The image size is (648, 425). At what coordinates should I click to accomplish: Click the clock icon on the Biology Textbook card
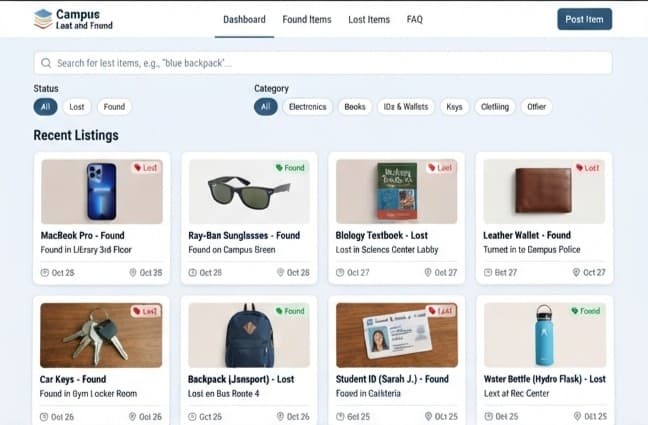(x=340, y=272)
